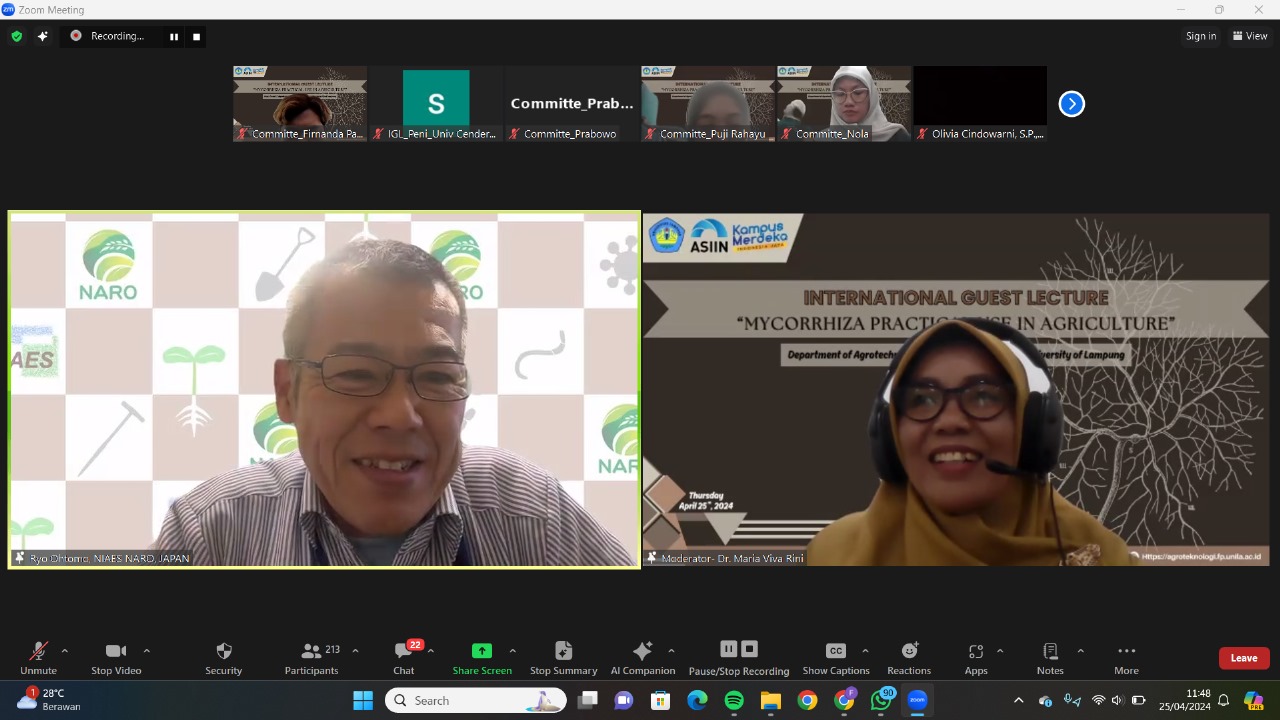This screenshot has width=1280, height=720.
Task: Click the Sign in link
Action: [1201, 36]
